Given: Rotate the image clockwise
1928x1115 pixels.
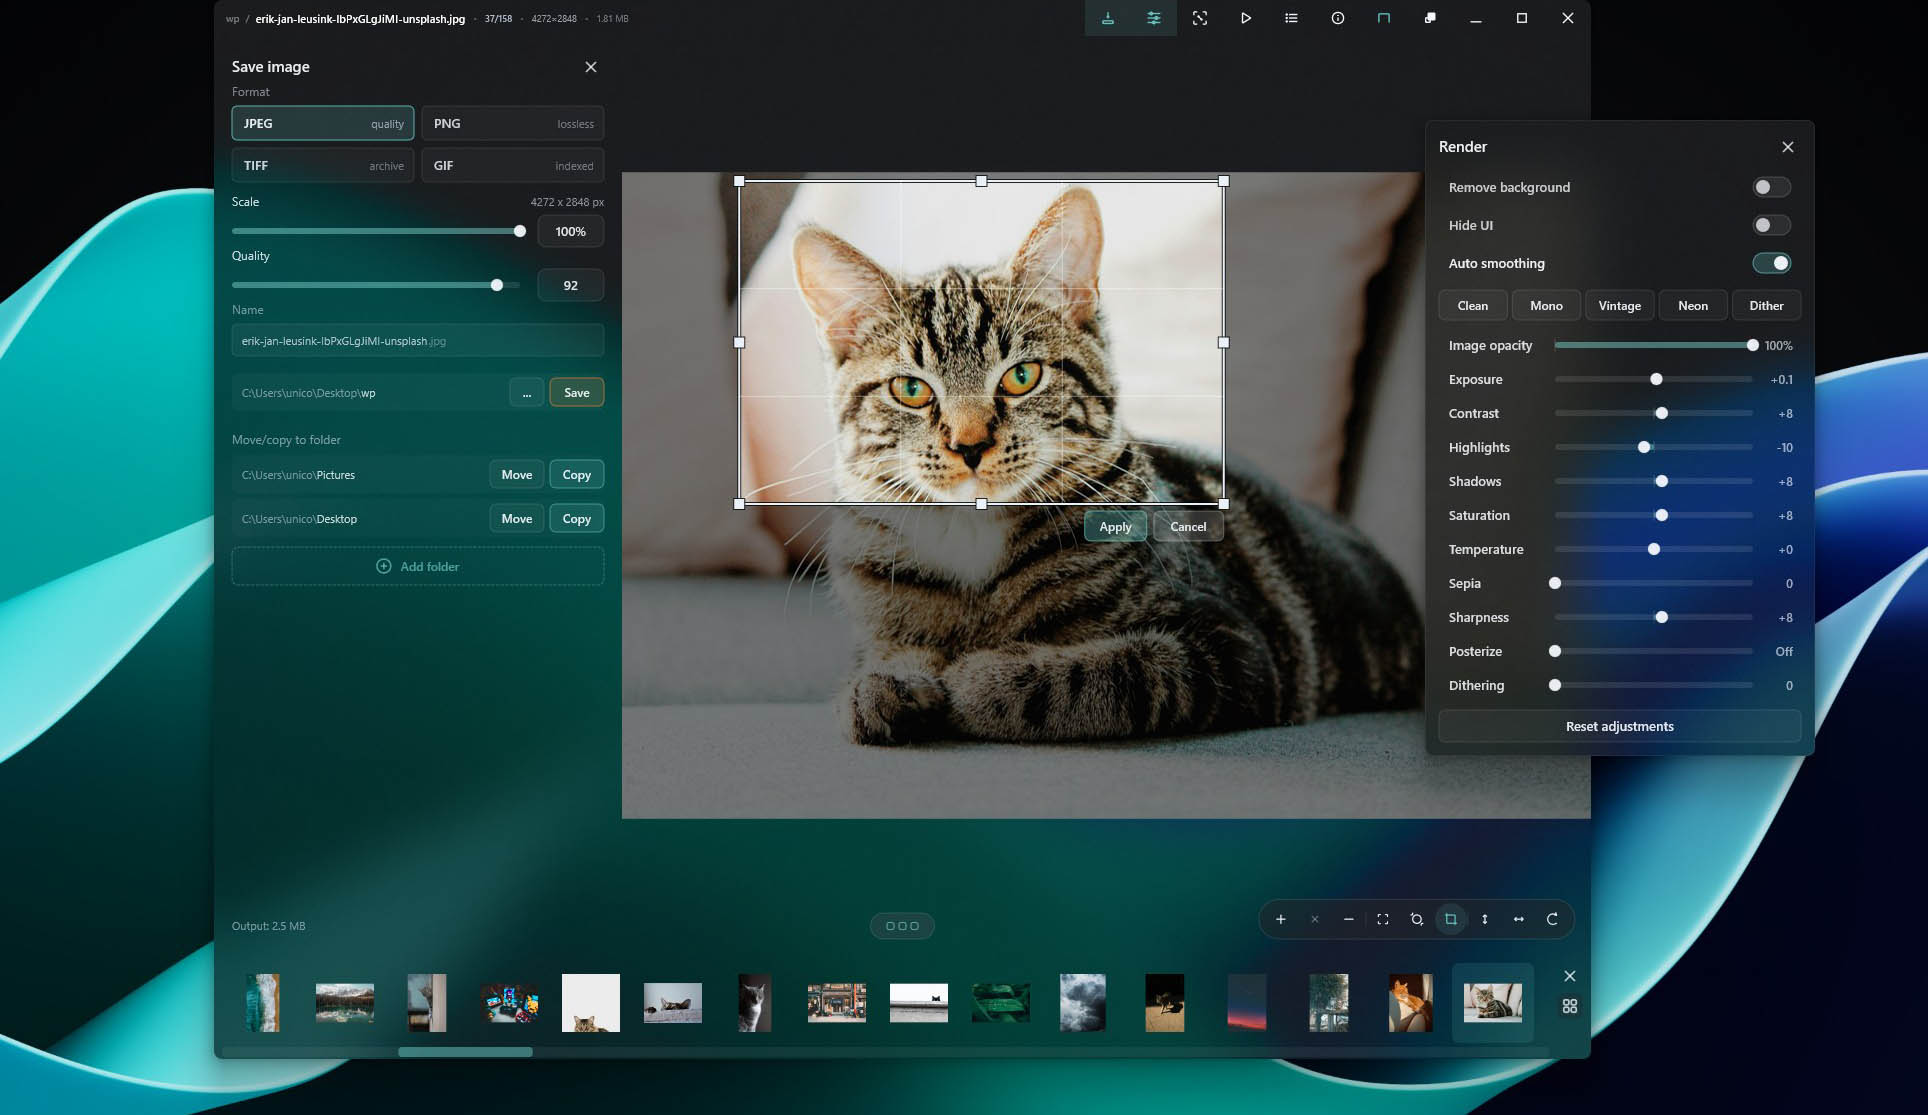Looking at the screenshot, I should tap(1553, 919).
